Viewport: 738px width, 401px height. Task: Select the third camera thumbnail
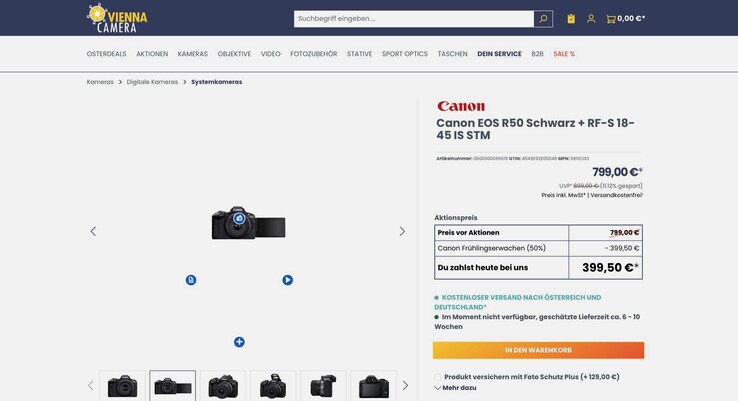point(223,386)
